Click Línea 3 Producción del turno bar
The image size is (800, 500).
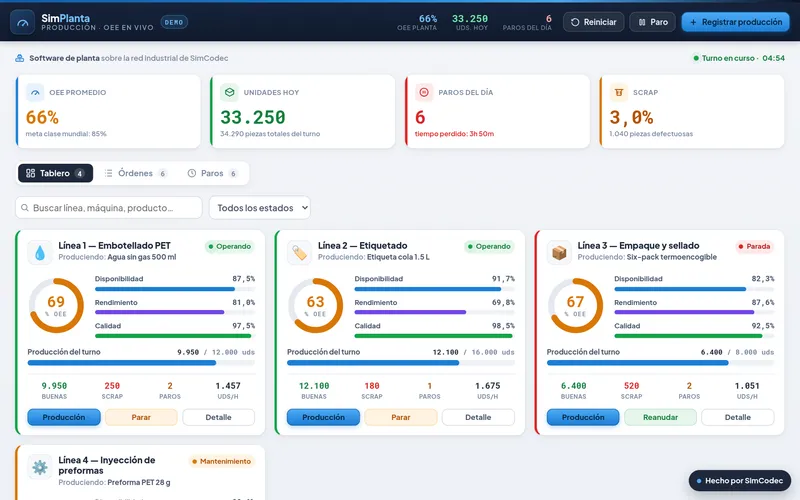[660, 363]
